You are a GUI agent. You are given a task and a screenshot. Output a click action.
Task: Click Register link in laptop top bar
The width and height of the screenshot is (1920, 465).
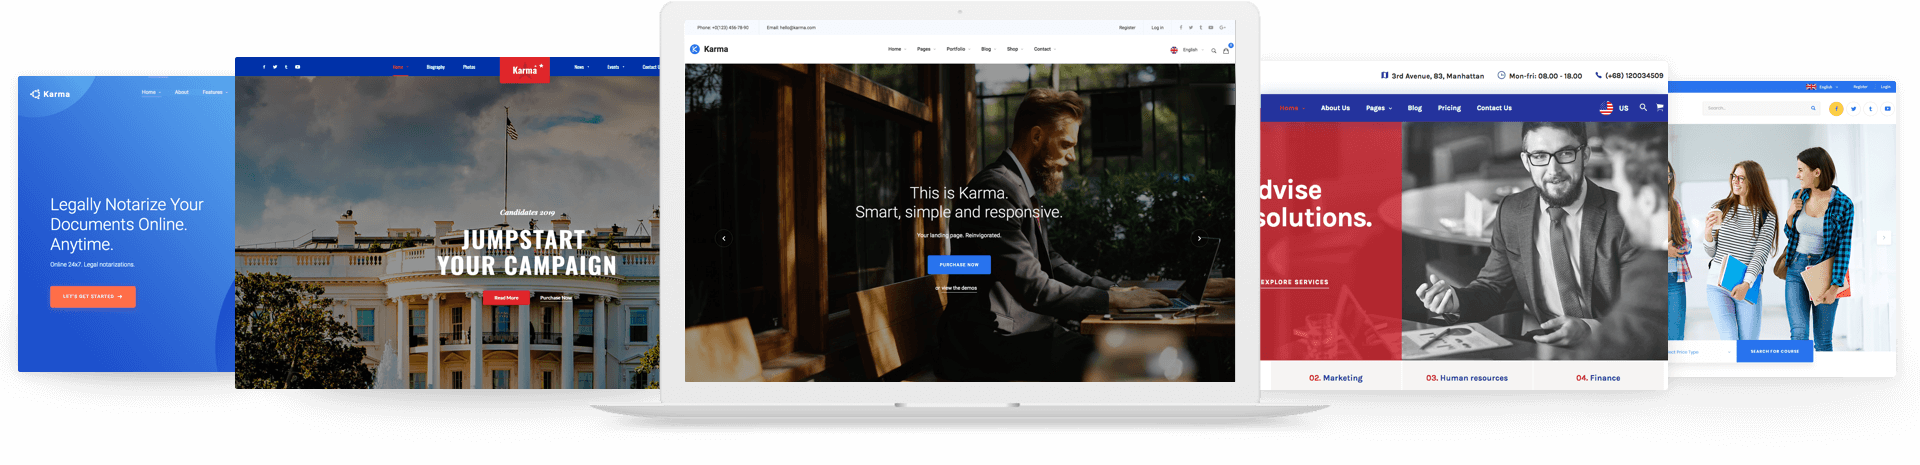coord(1127,28)
